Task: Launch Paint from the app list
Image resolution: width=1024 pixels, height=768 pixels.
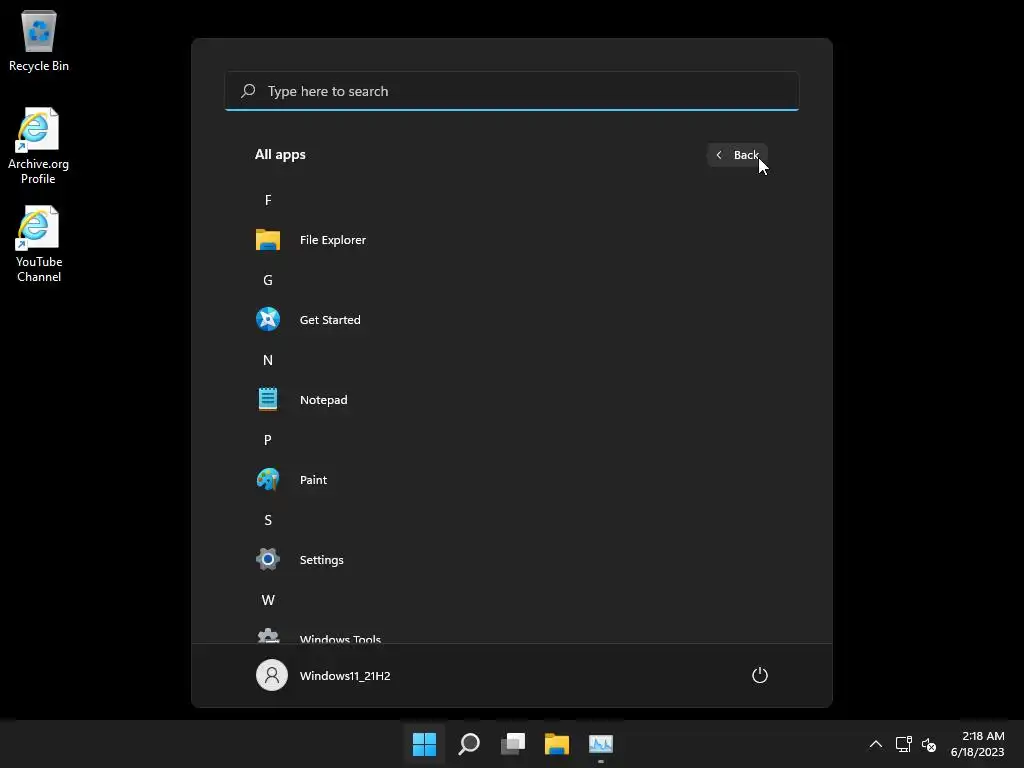Action: tap(511, 480)
